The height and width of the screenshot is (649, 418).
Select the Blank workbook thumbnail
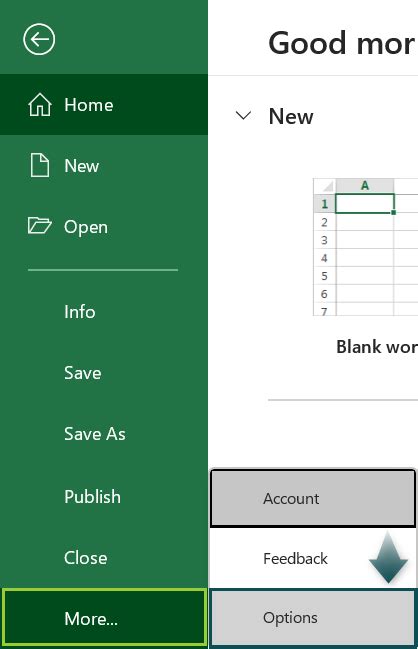tap(365, 247)
